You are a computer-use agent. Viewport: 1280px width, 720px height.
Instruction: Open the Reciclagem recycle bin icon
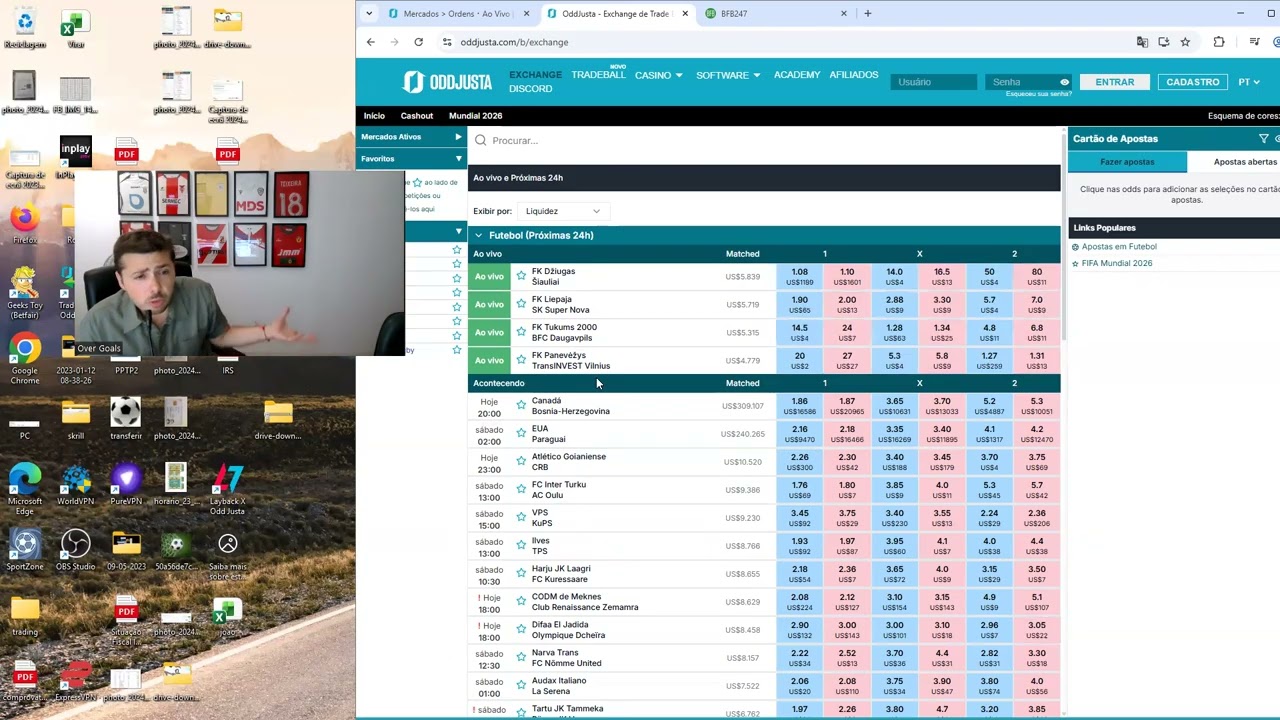(25, 27)
